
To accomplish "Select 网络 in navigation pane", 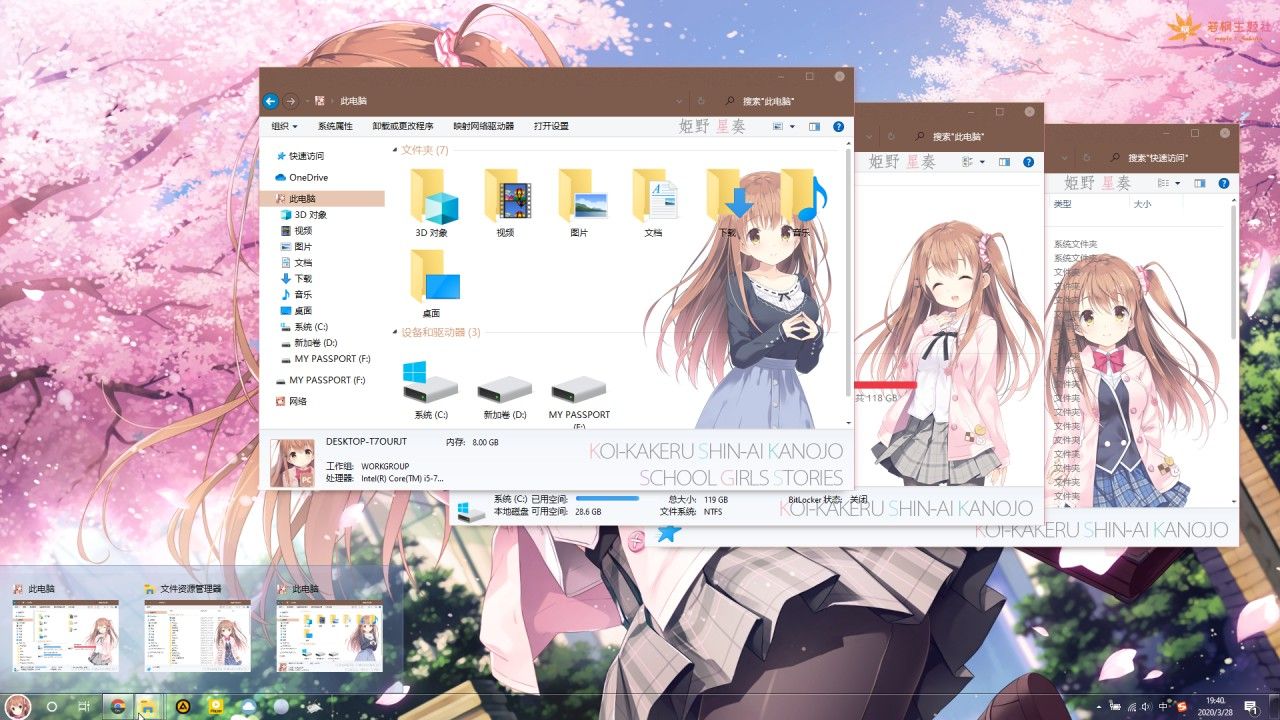I will (x=291, y=401).
